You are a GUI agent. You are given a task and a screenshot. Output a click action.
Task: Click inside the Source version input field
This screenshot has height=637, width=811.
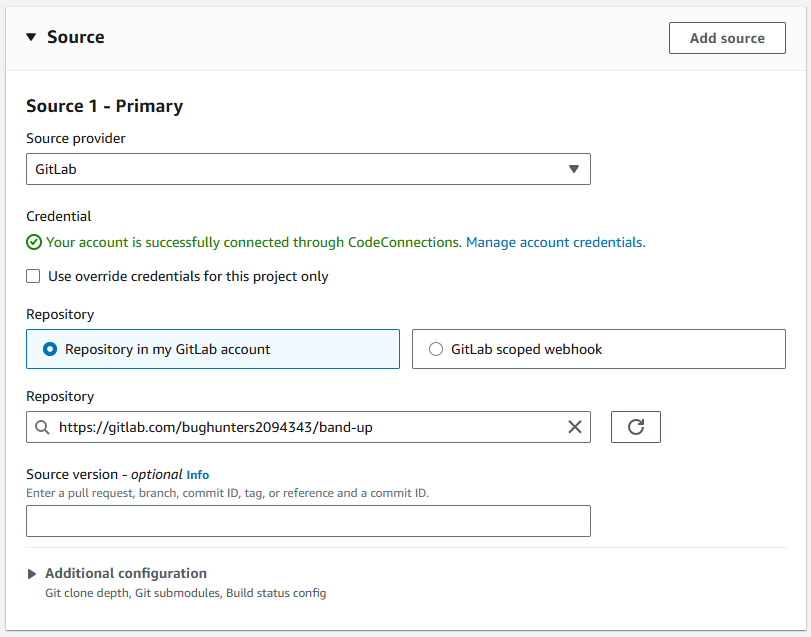pyautogui.click(x=308, y=520)
